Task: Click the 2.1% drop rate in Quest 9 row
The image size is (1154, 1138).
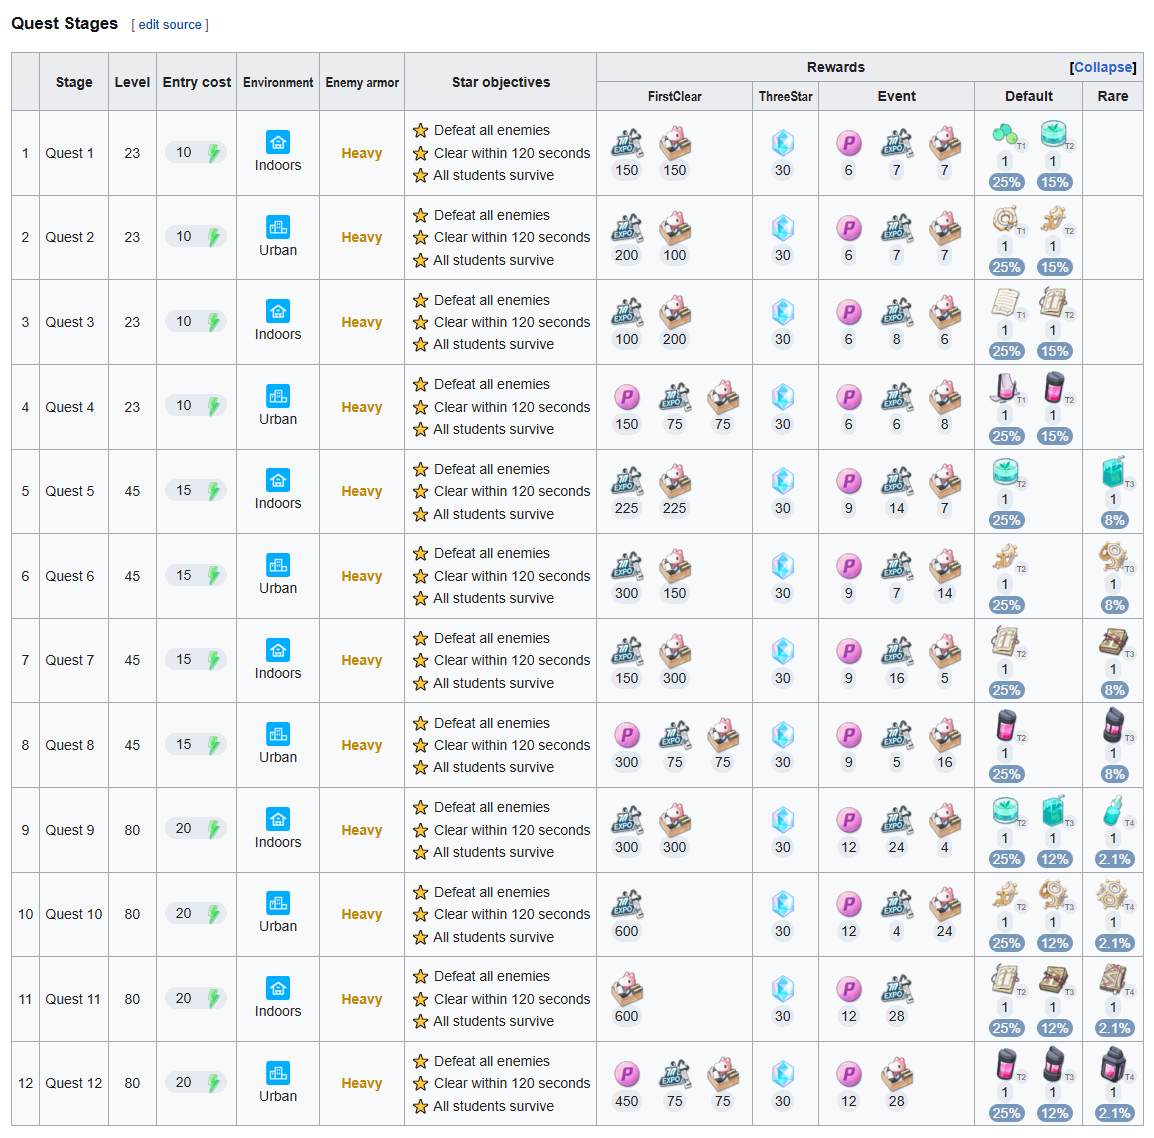Action: (x=1114, y=859)
